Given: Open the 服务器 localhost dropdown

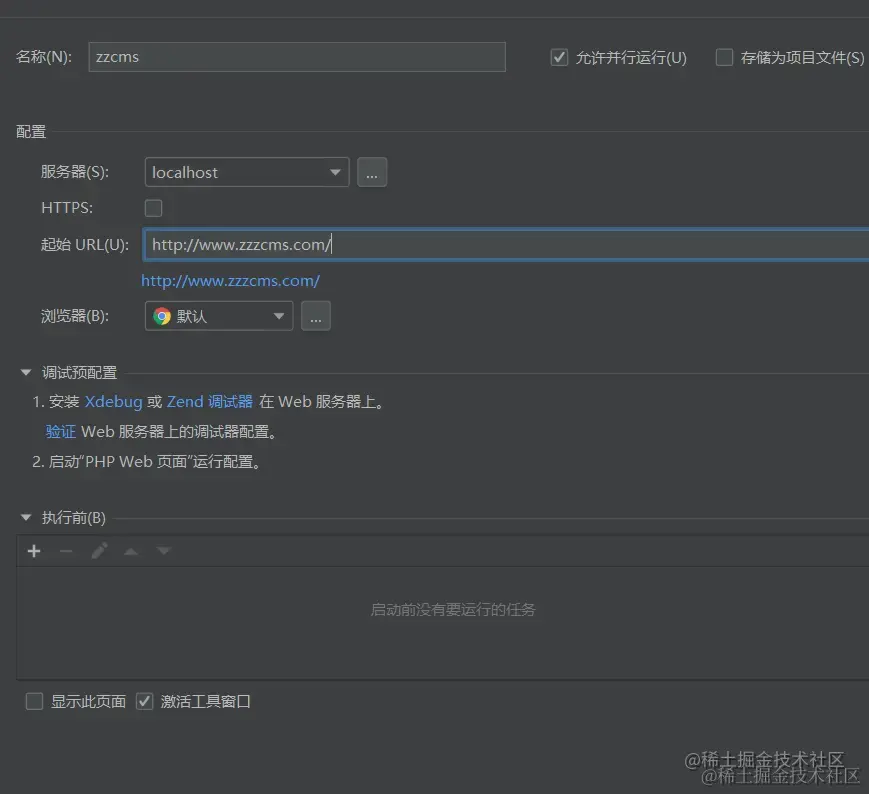Looking at the screenshot, I should pos(247,172).
